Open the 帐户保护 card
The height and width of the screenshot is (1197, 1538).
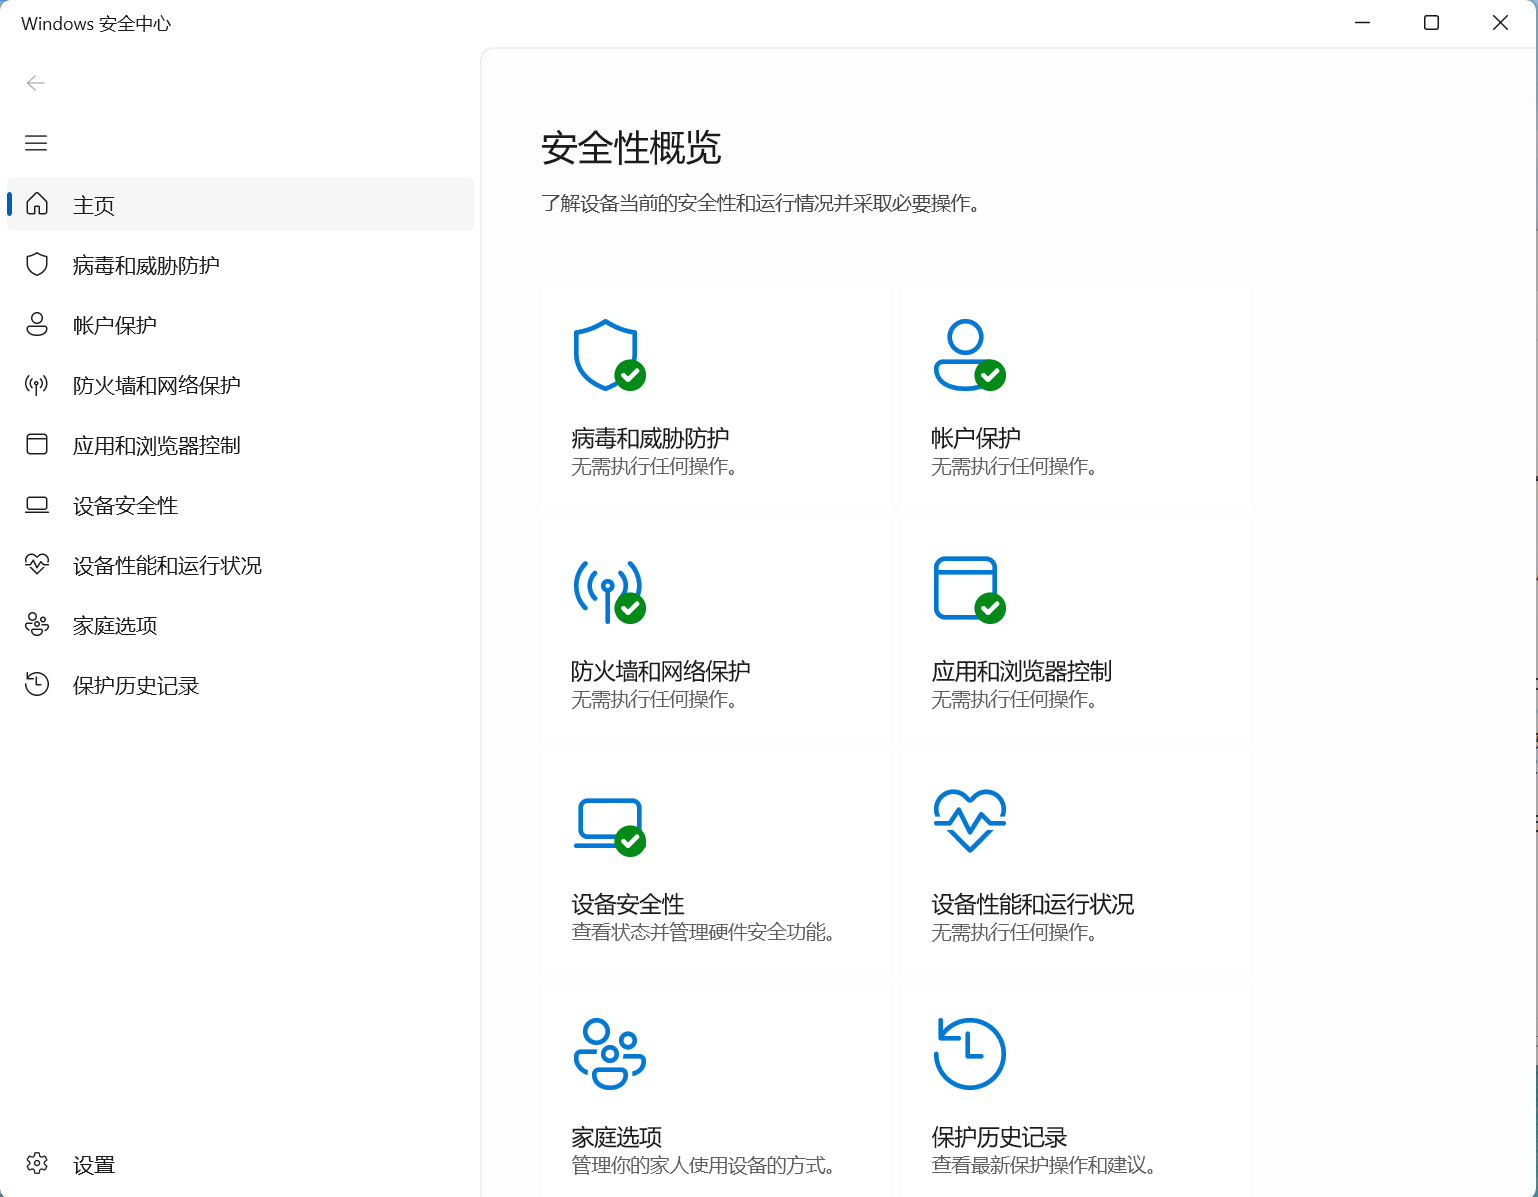[x=1074, y=398]
